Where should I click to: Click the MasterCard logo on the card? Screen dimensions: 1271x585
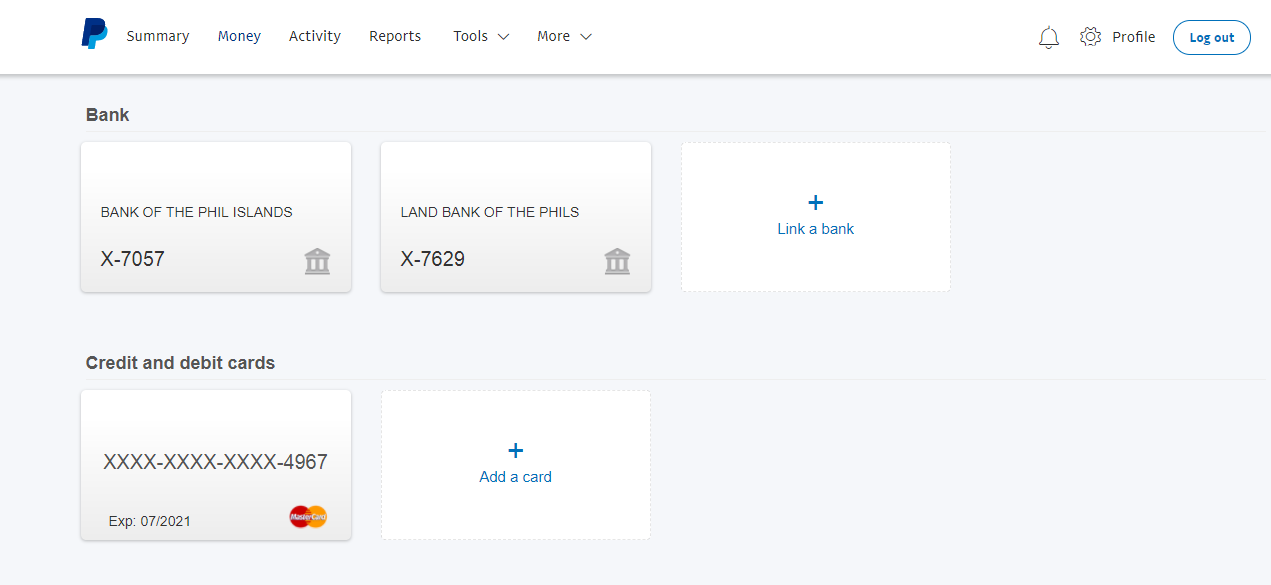308,517
